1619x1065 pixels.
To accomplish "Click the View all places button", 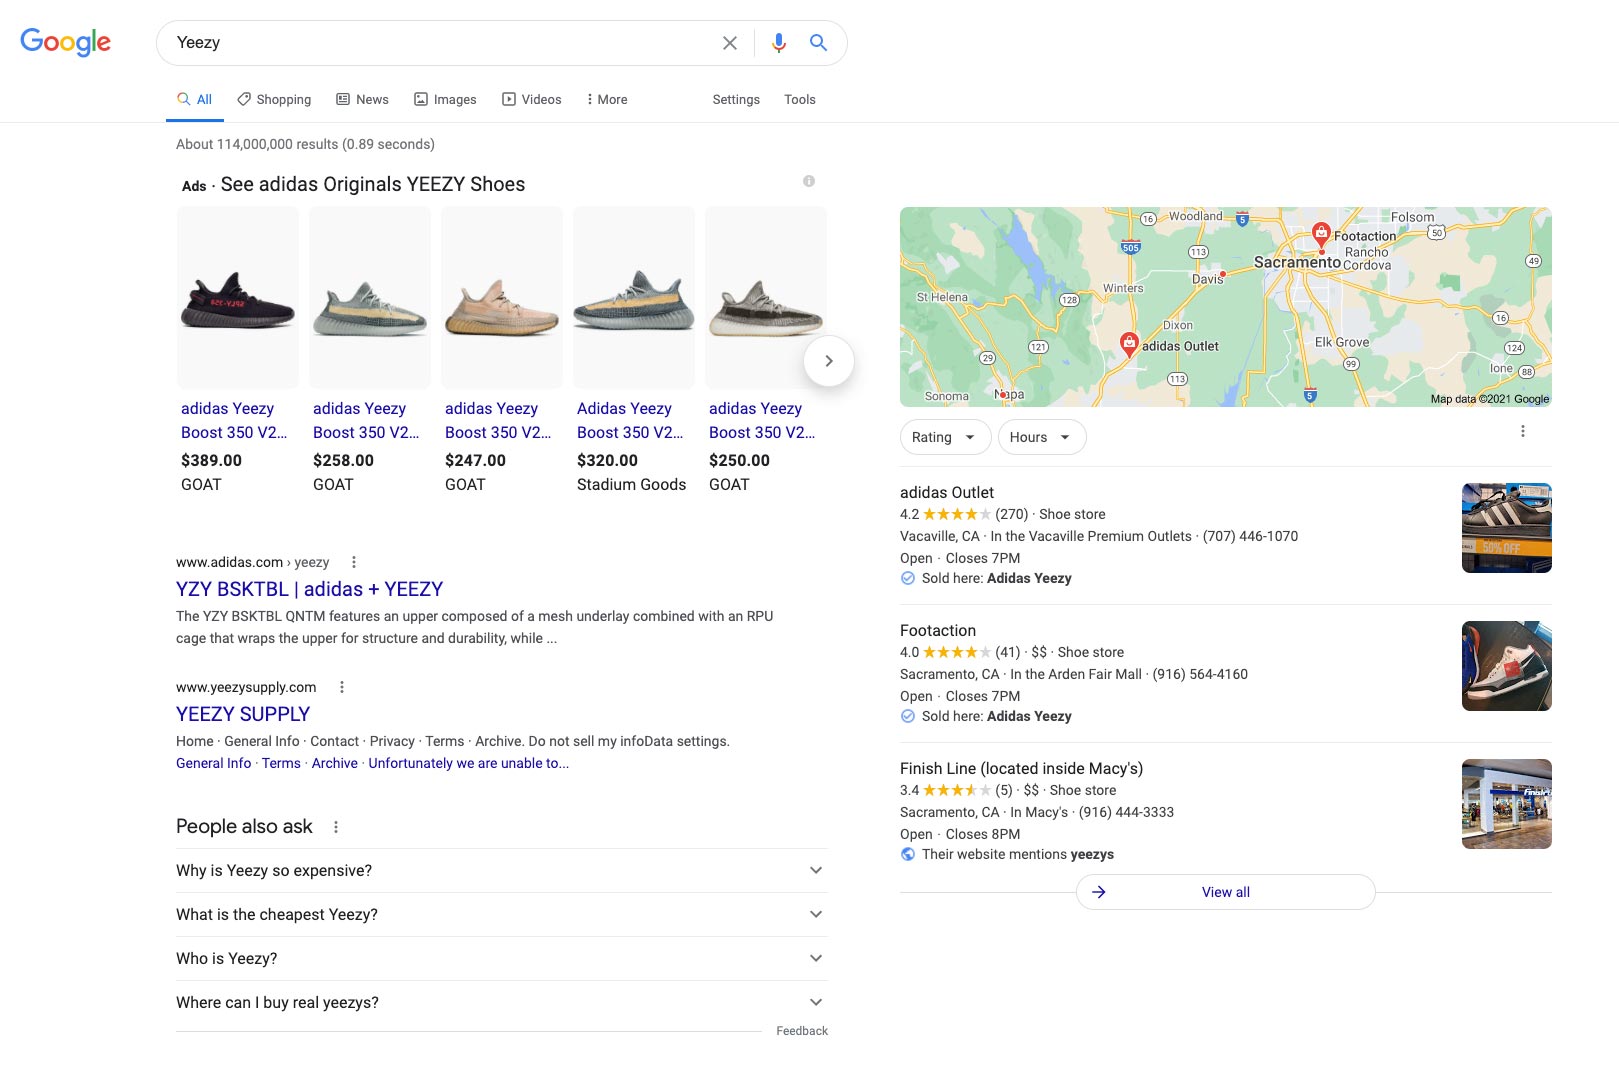I will (1226, 892).
